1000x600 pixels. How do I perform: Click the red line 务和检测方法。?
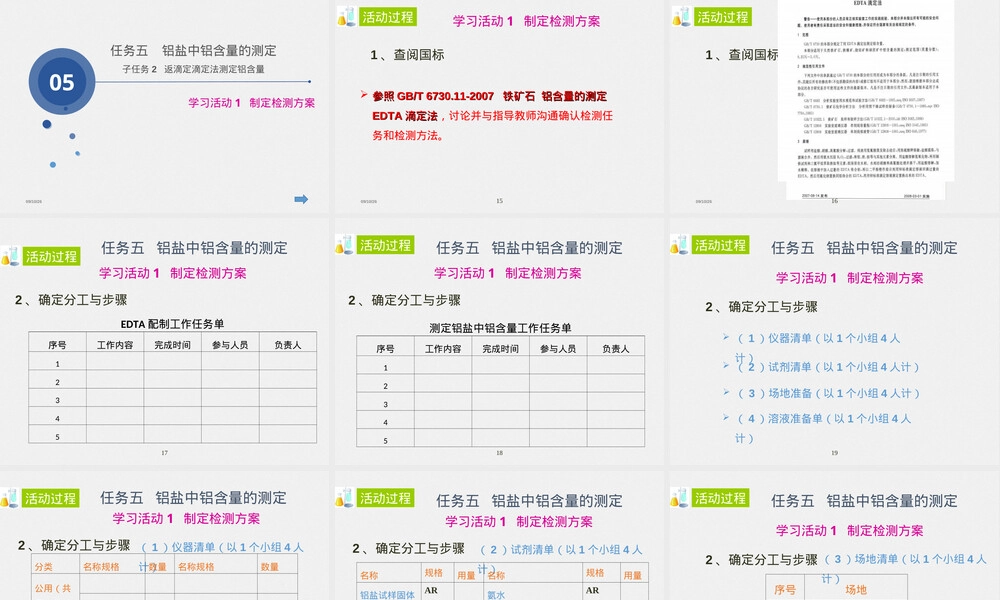[408, 135]
